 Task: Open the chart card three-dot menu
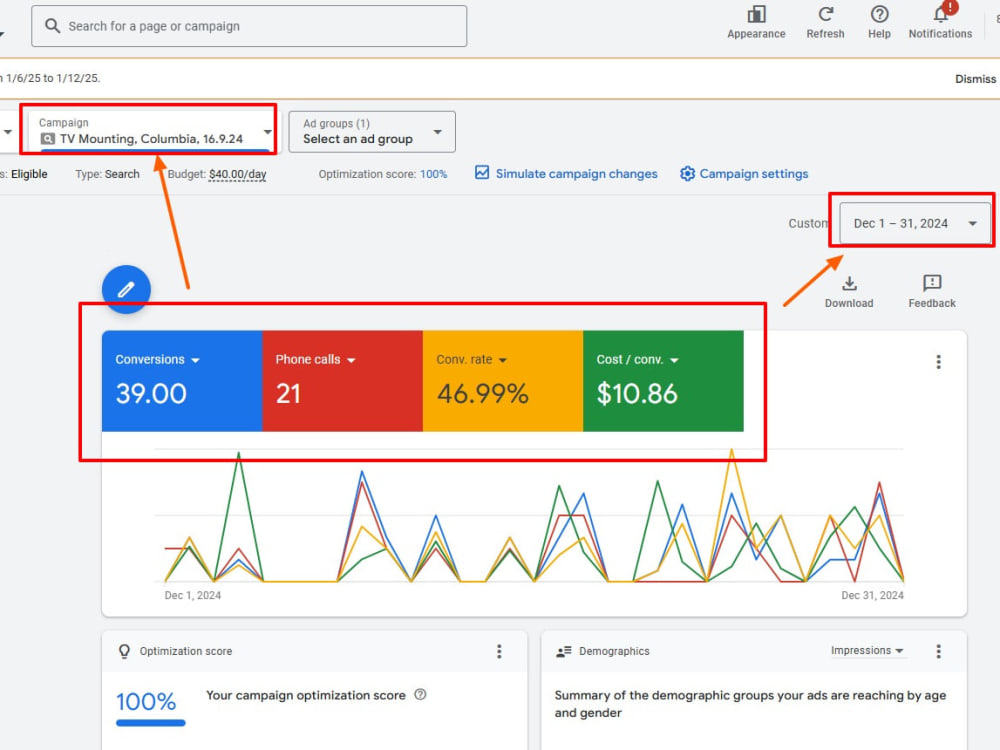point(938,362)
